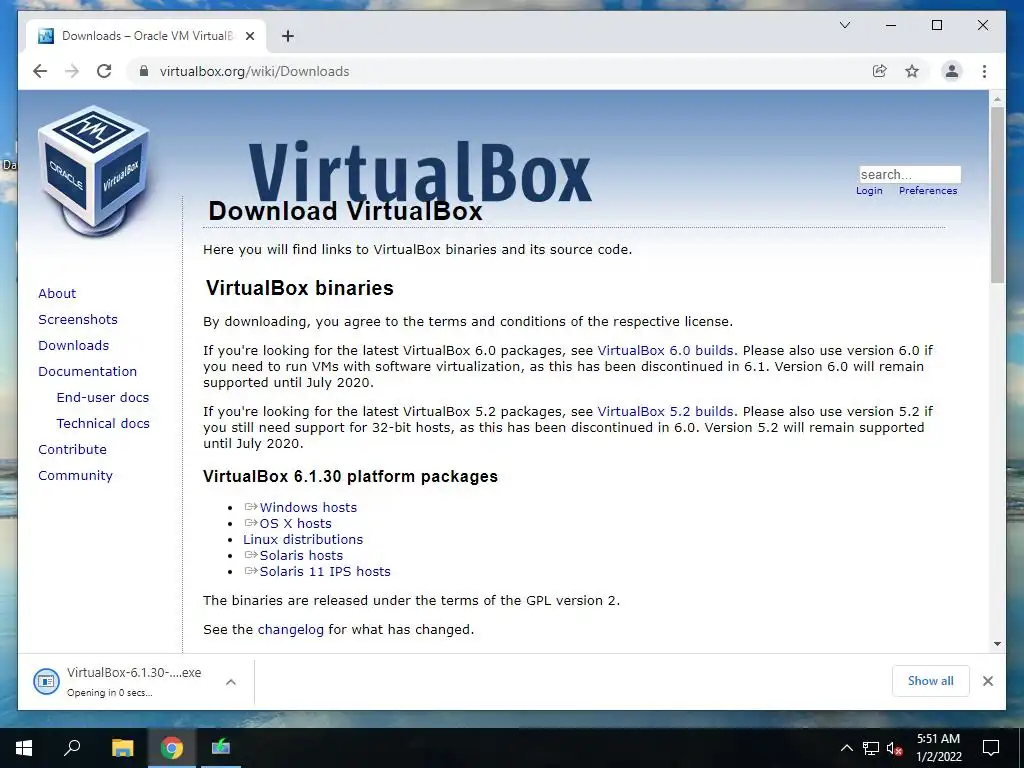Click the Login link

click(x=869, y=190)
